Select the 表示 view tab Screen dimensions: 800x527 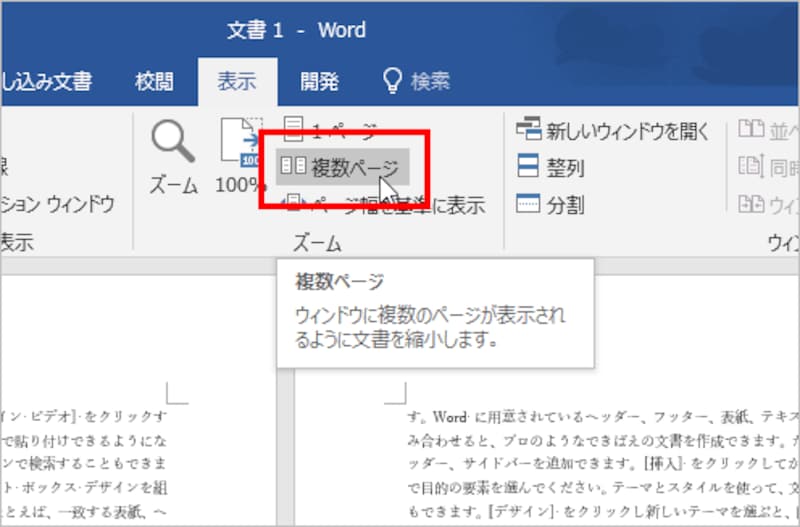(x=237, y=82)
